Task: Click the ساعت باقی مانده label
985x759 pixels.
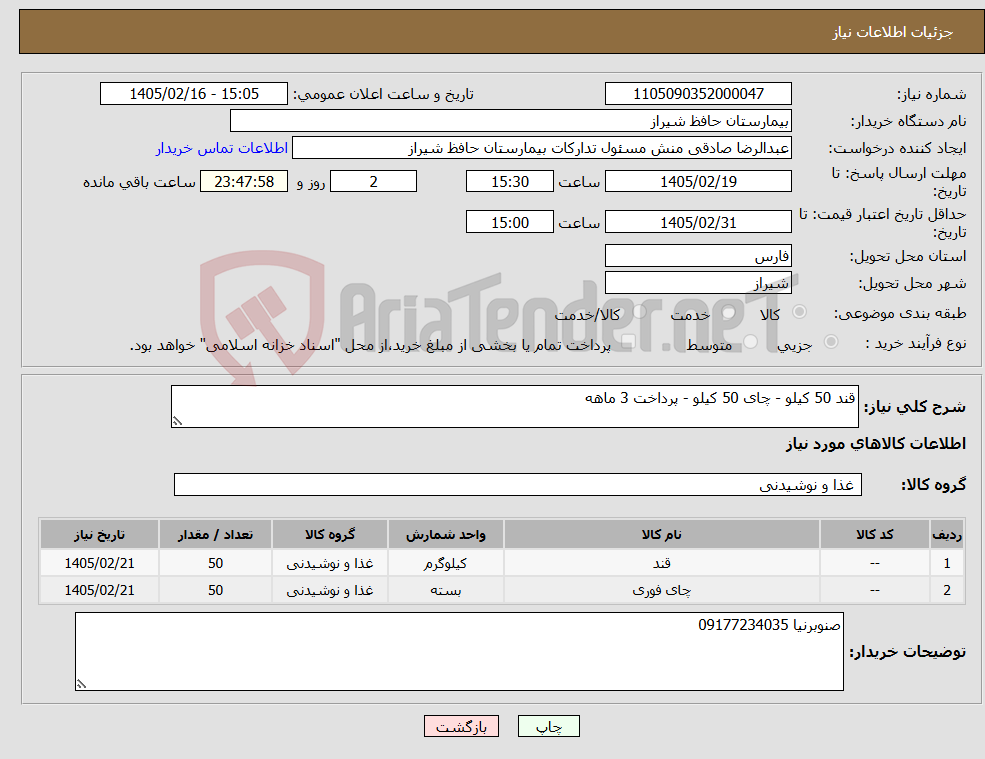Action: [139, 182]
